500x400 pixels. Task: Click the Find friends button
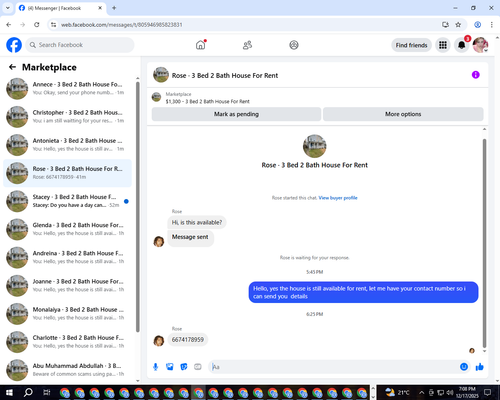[411, 45]
